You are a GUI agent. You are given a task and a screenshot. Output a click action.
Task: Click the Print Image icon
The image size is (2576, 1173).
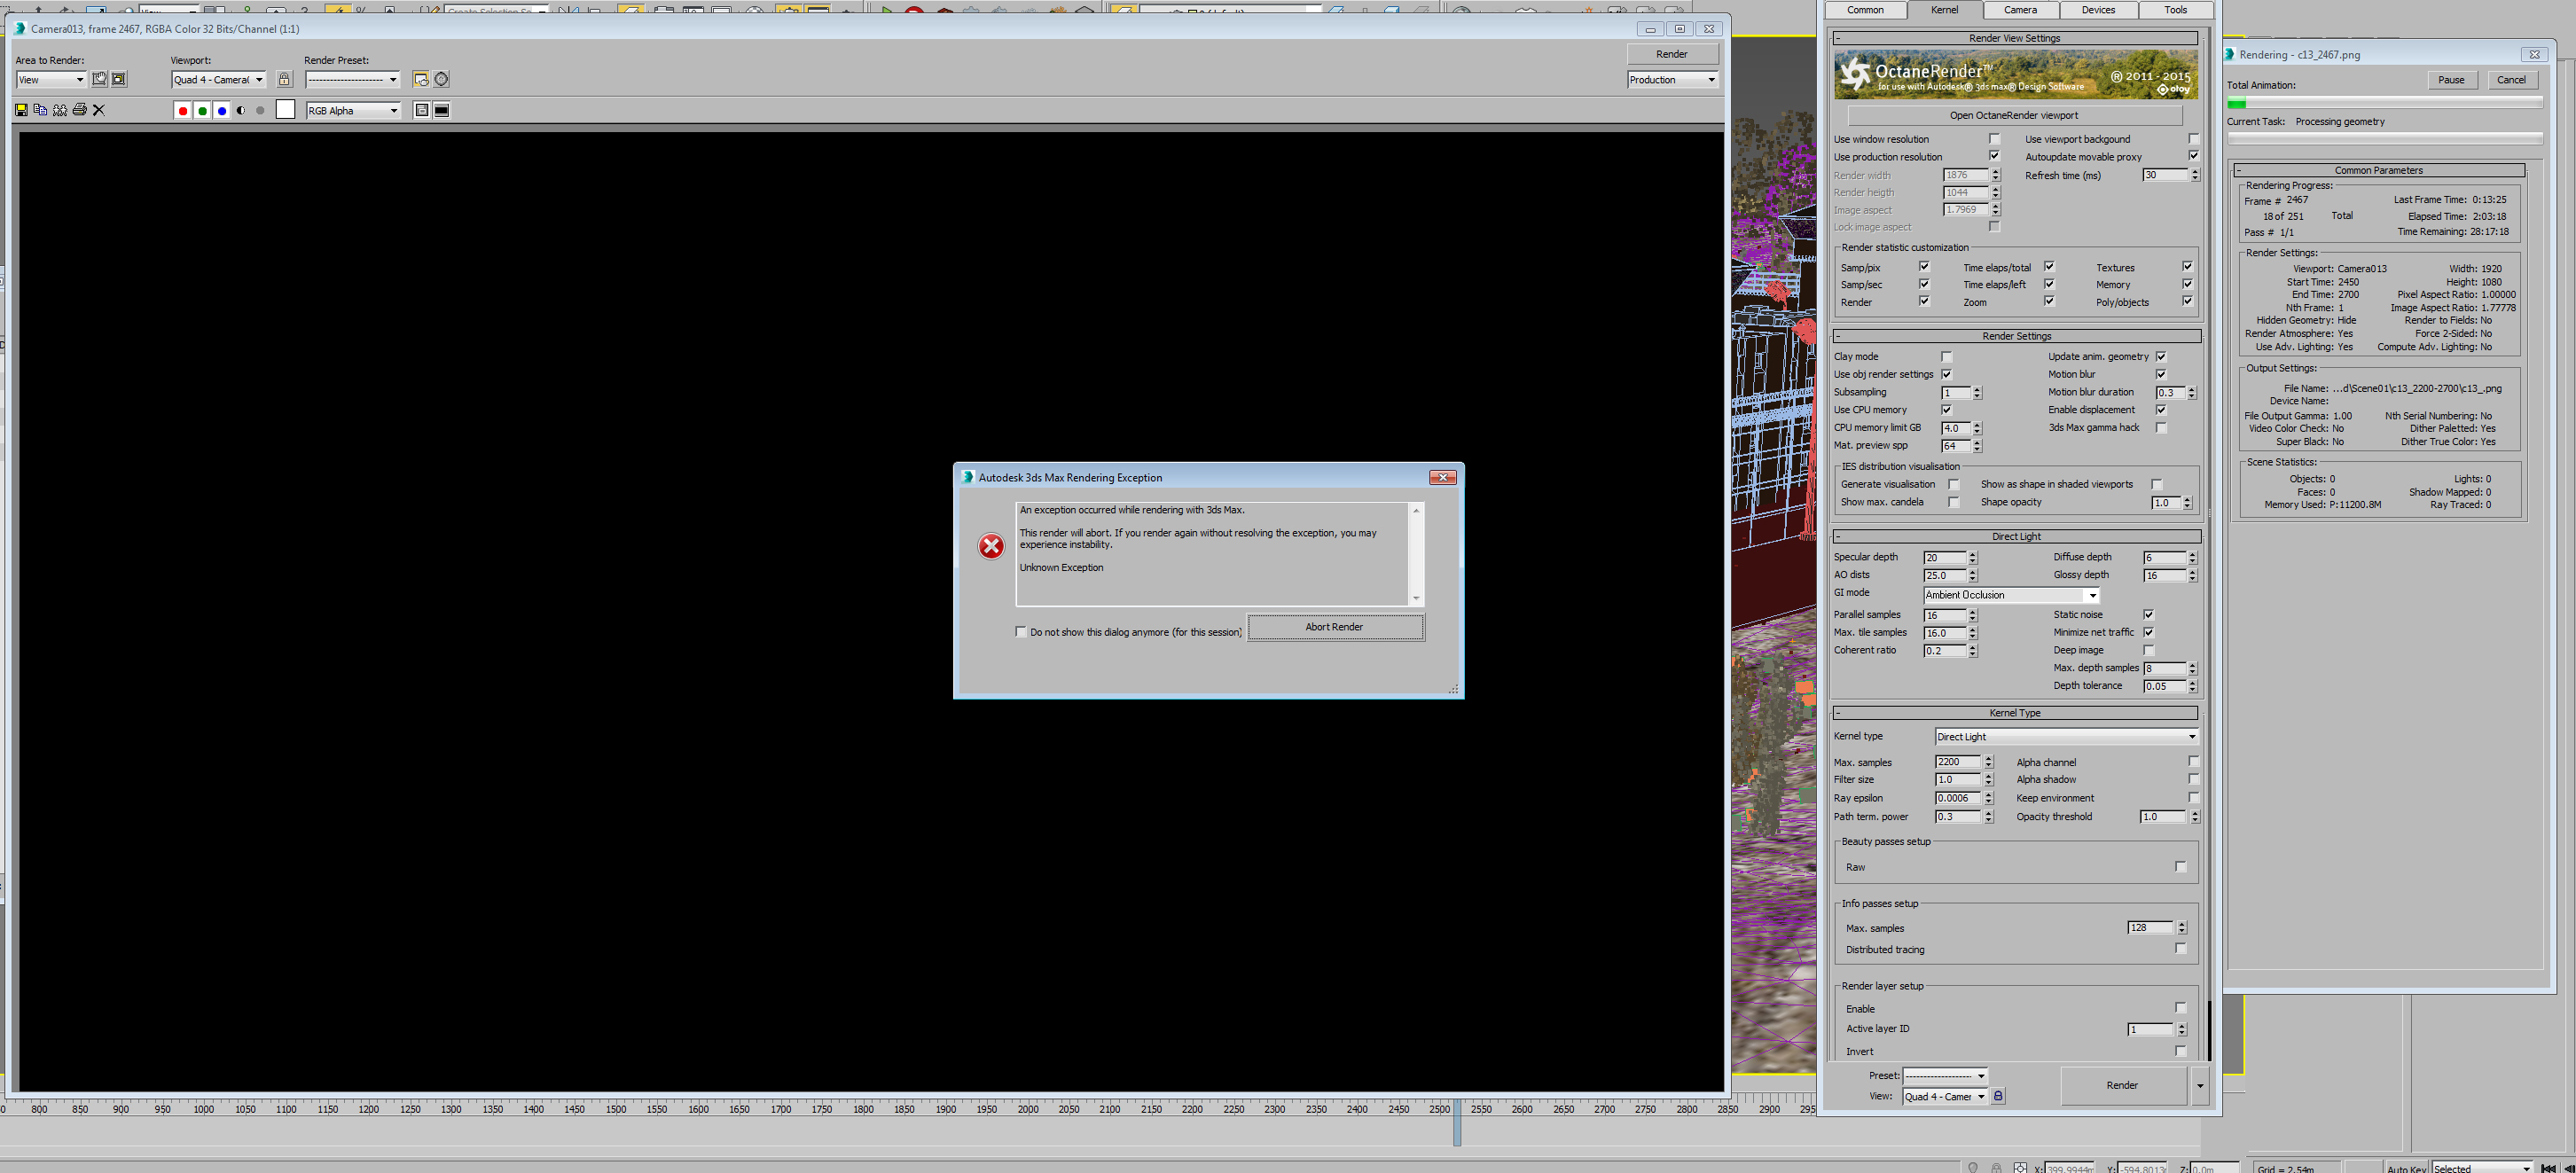[80, 110]
